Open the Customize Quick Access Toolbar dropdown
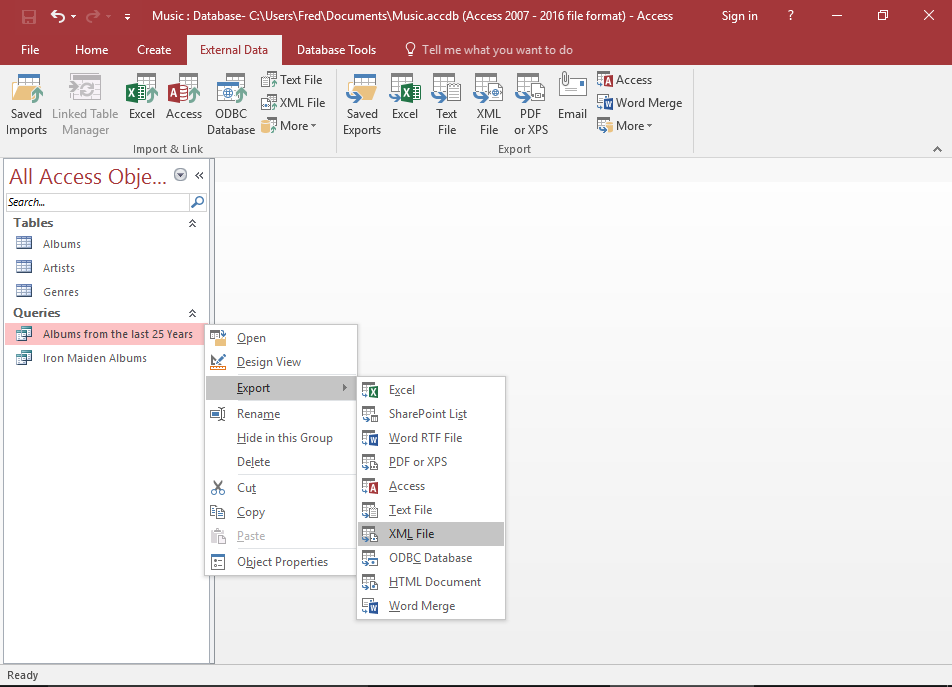 point(128,17)
